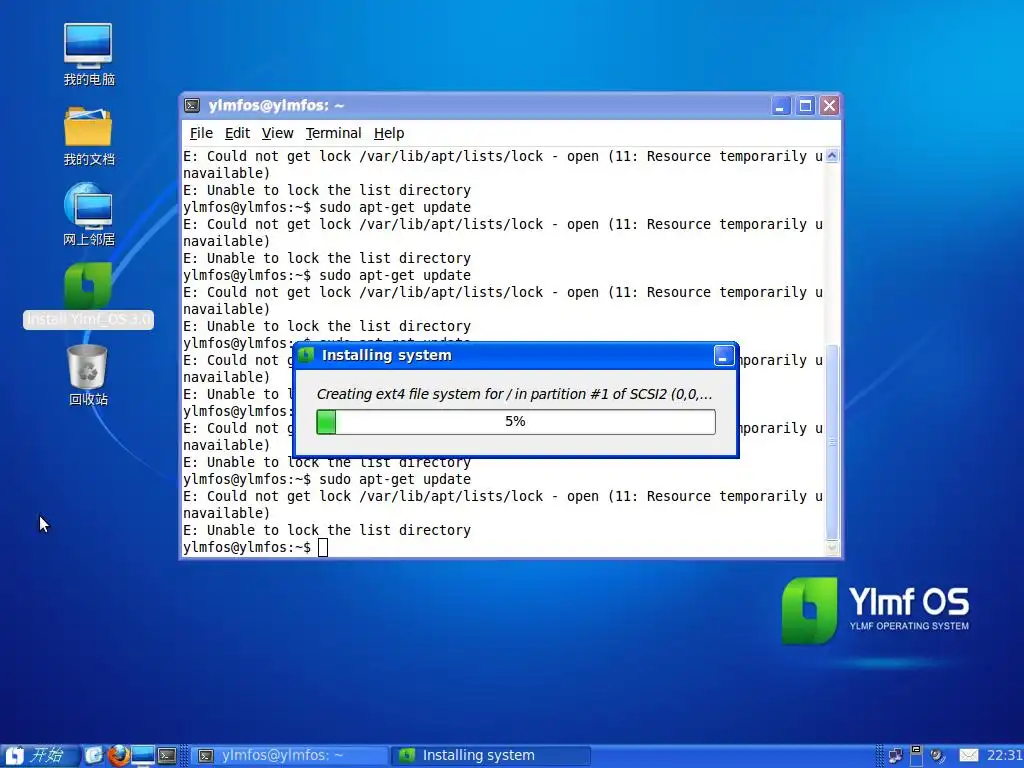Click the terminal scrollbar up arrow
This screenshot has width=1024, height=768.
[832, 156]
